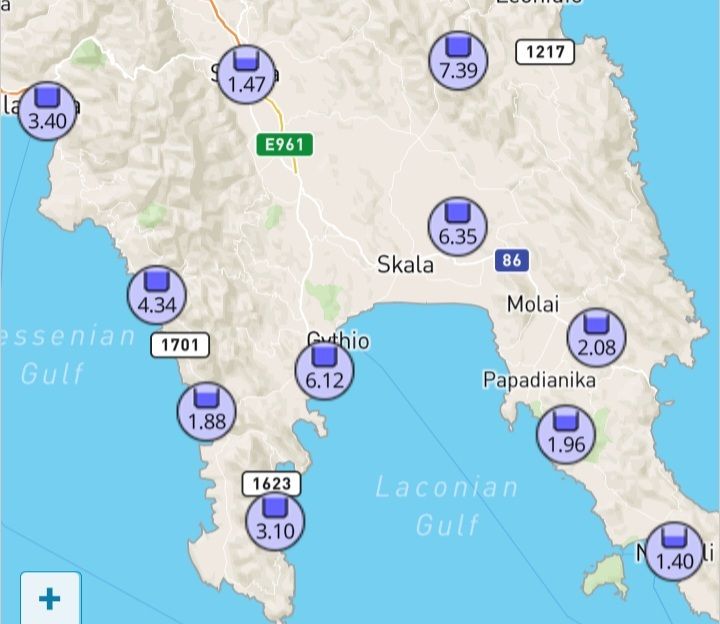This screenshot has width=720, height=624.
Task: Click the 1217 road label
Action: [x=545, y=52]
